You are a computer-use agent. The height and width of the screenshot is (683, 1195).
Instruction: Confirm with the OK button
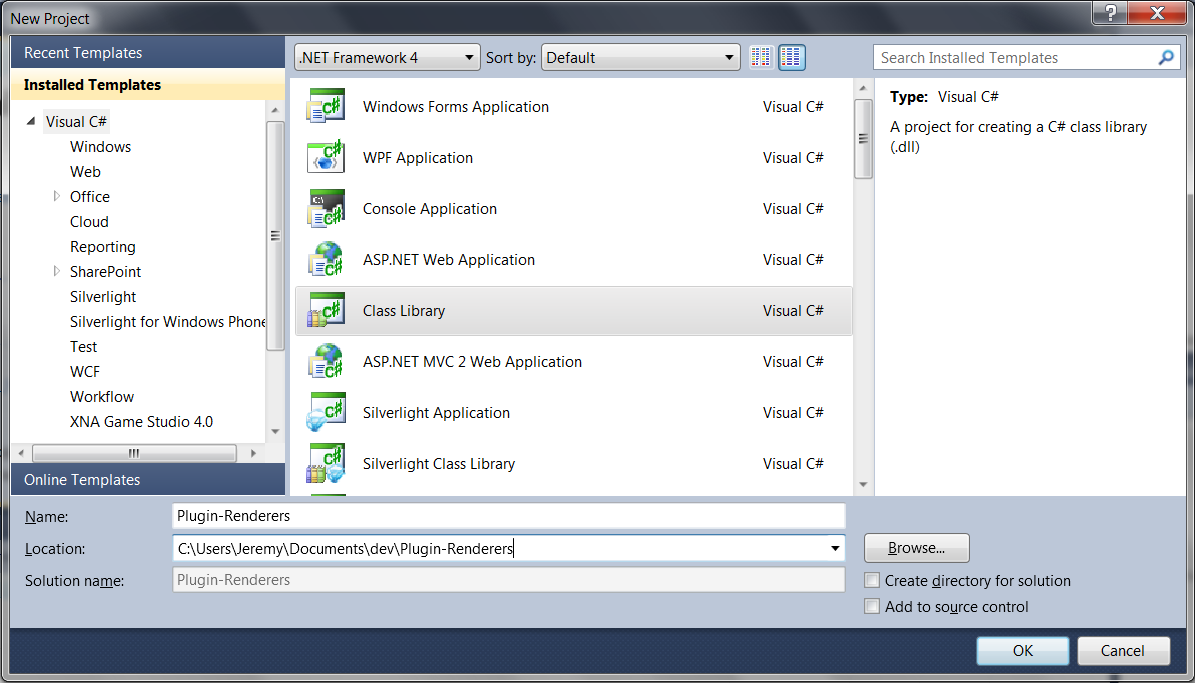click(x=1023, y=651)
